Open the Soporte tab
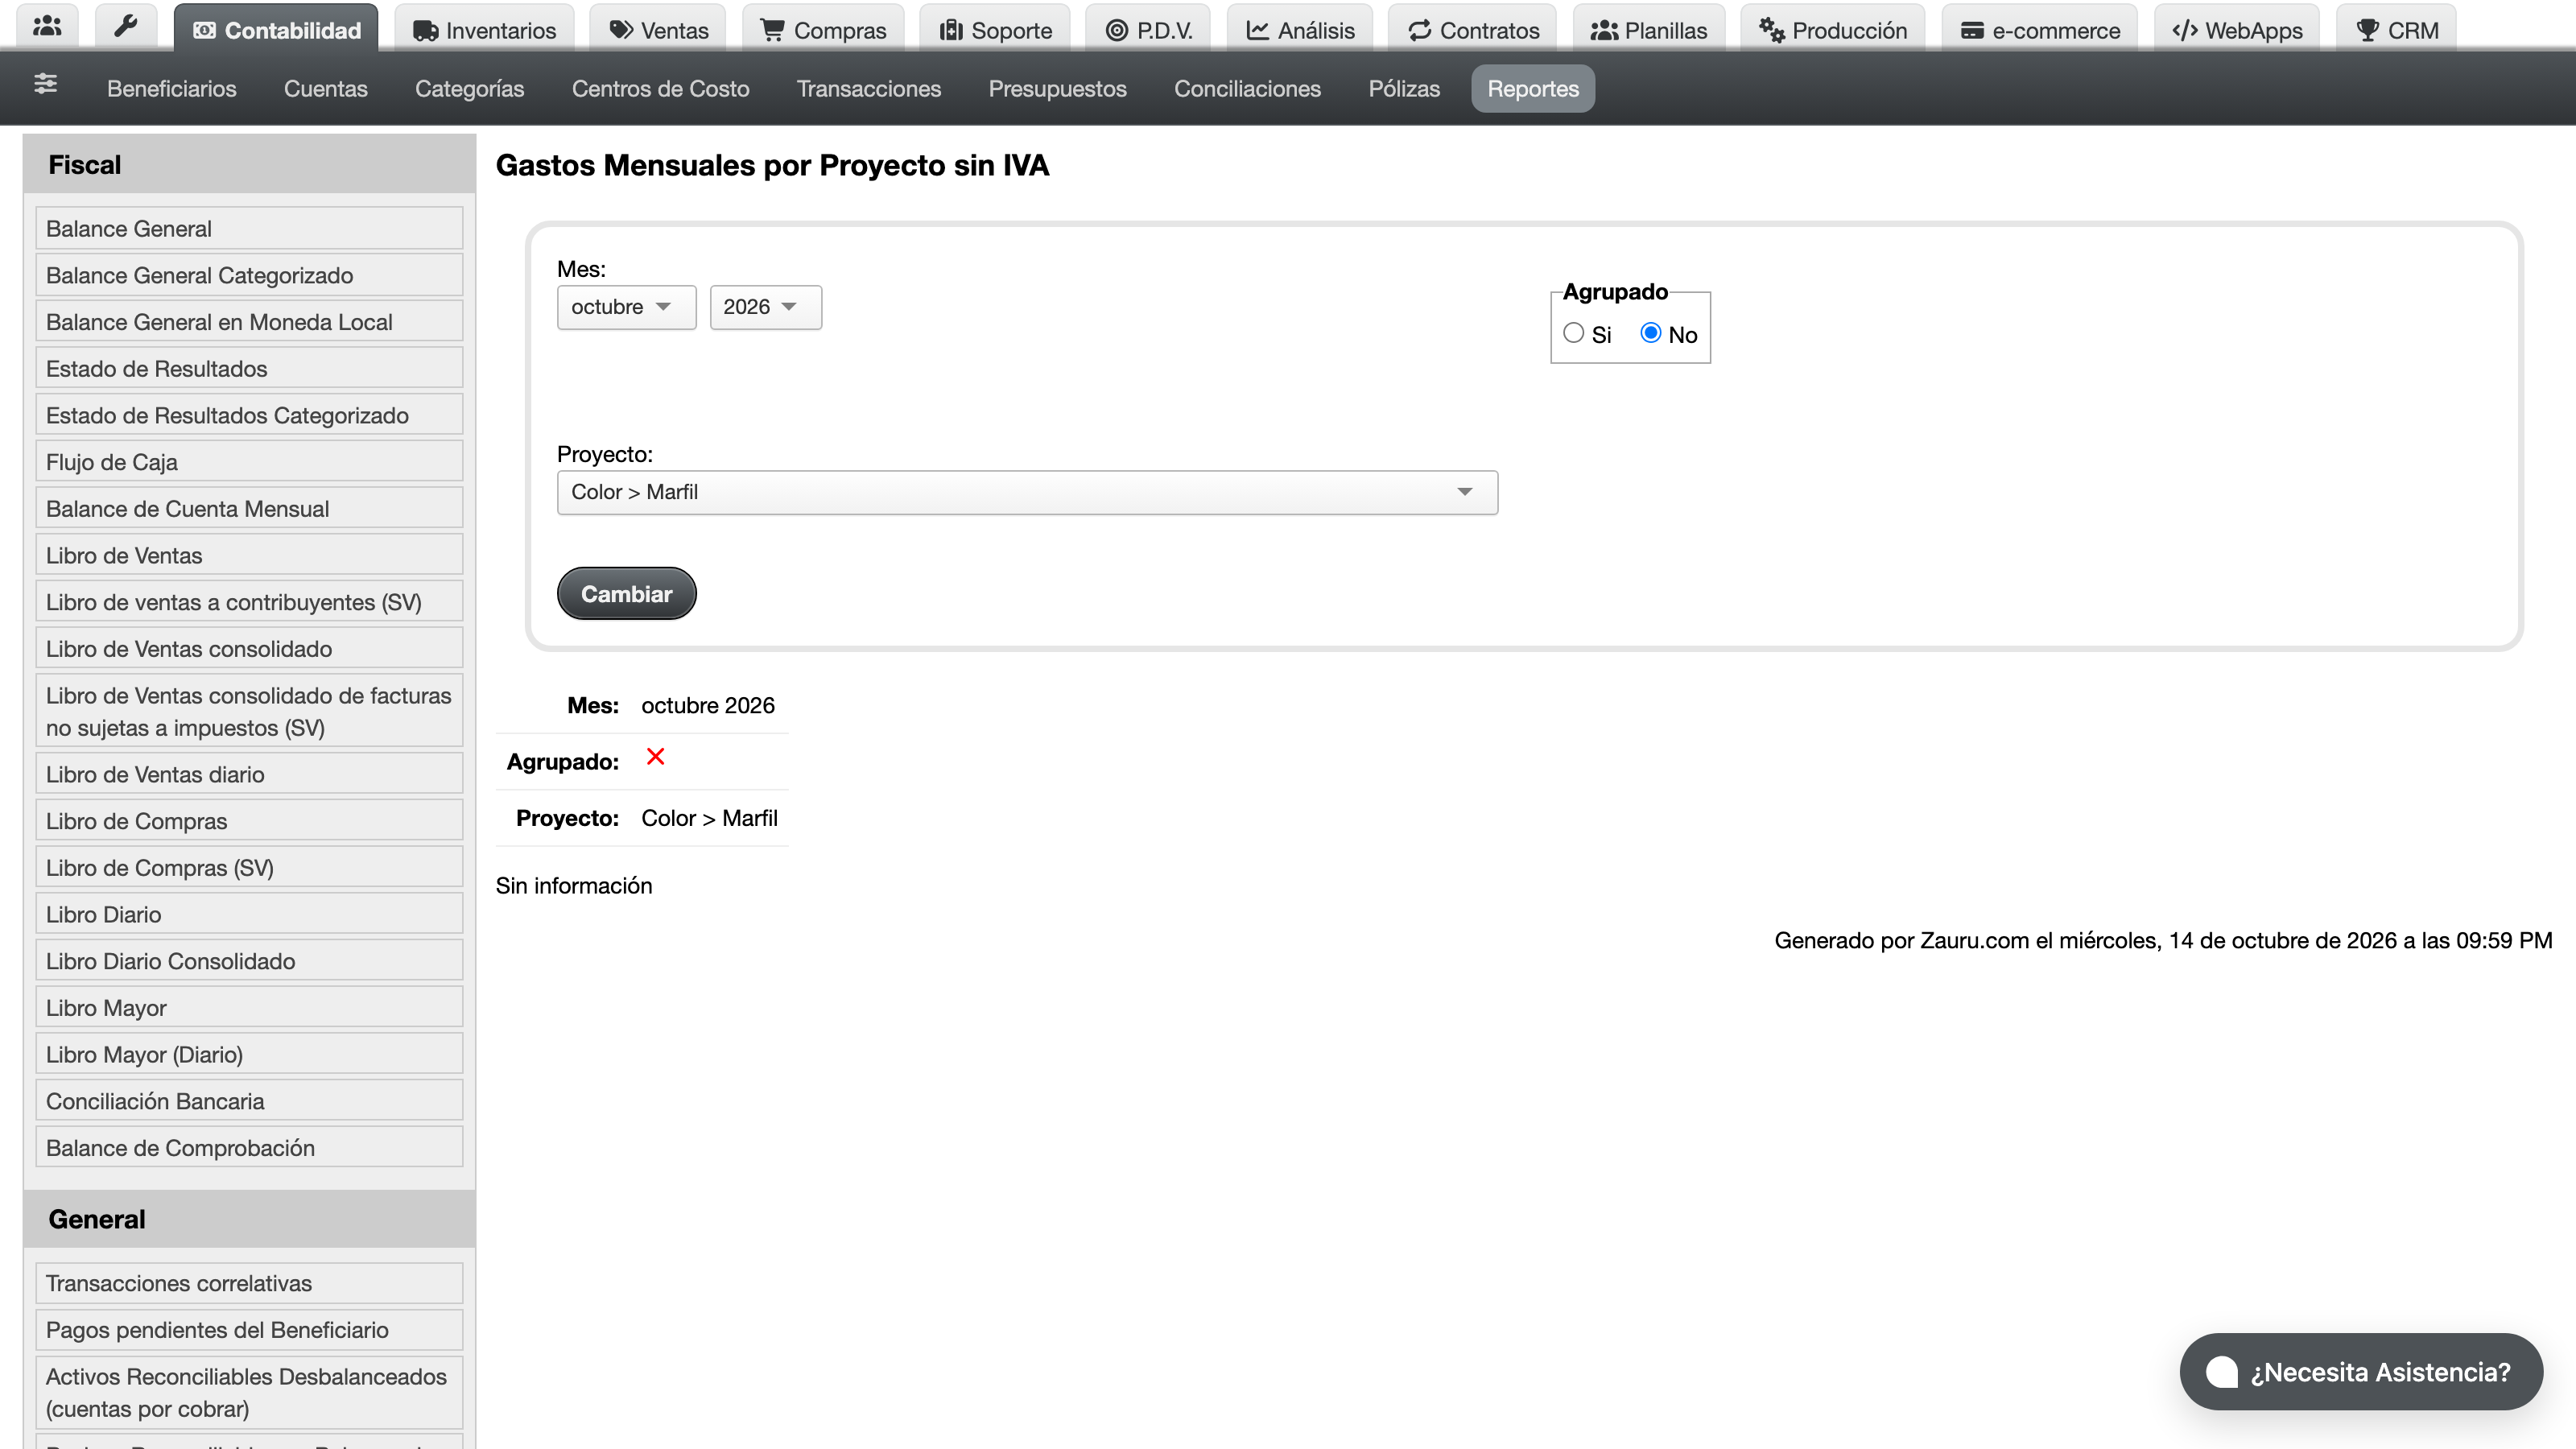 pos(995,30)
